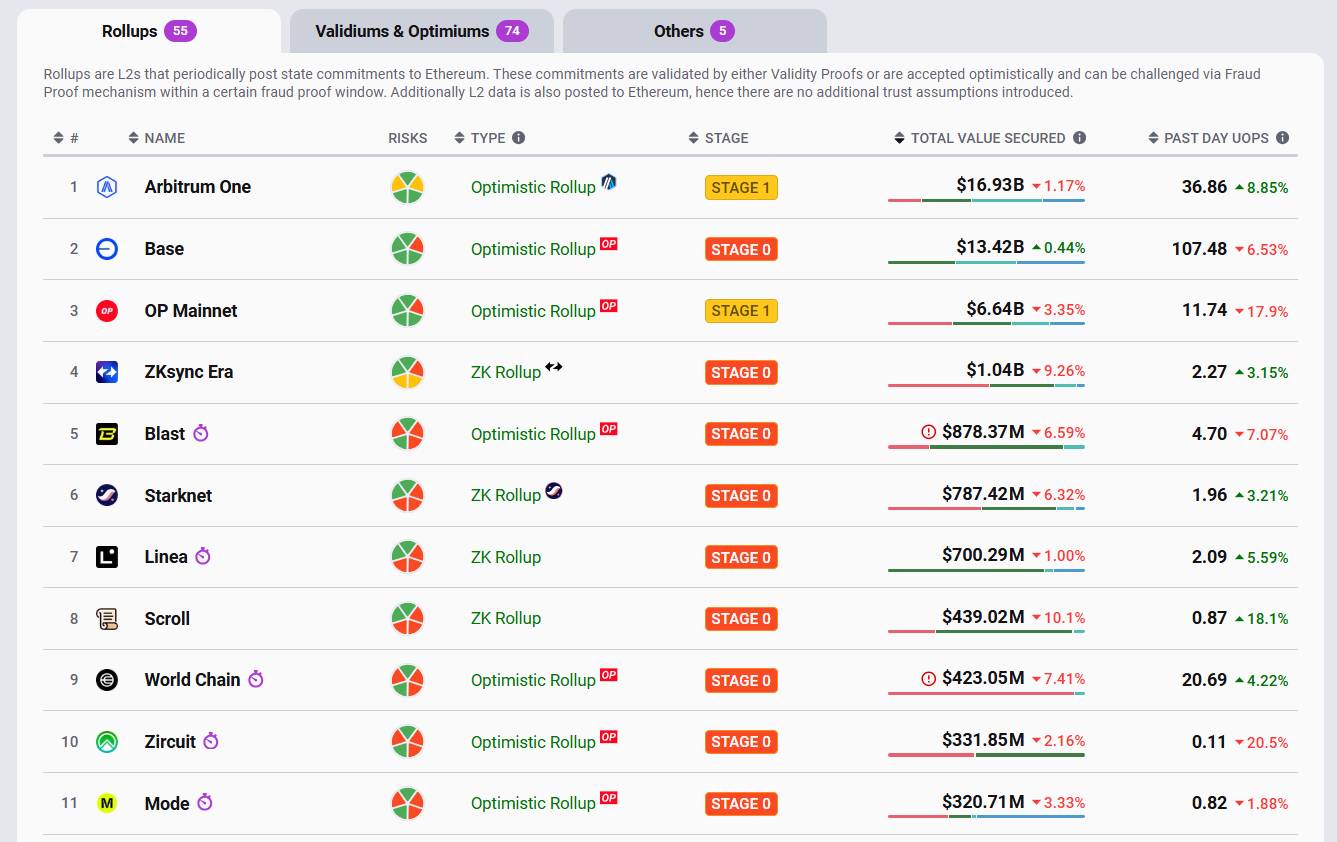The image size is (1337, 842).
Task: Click the Zircuit logo icon
Action: 107,742
